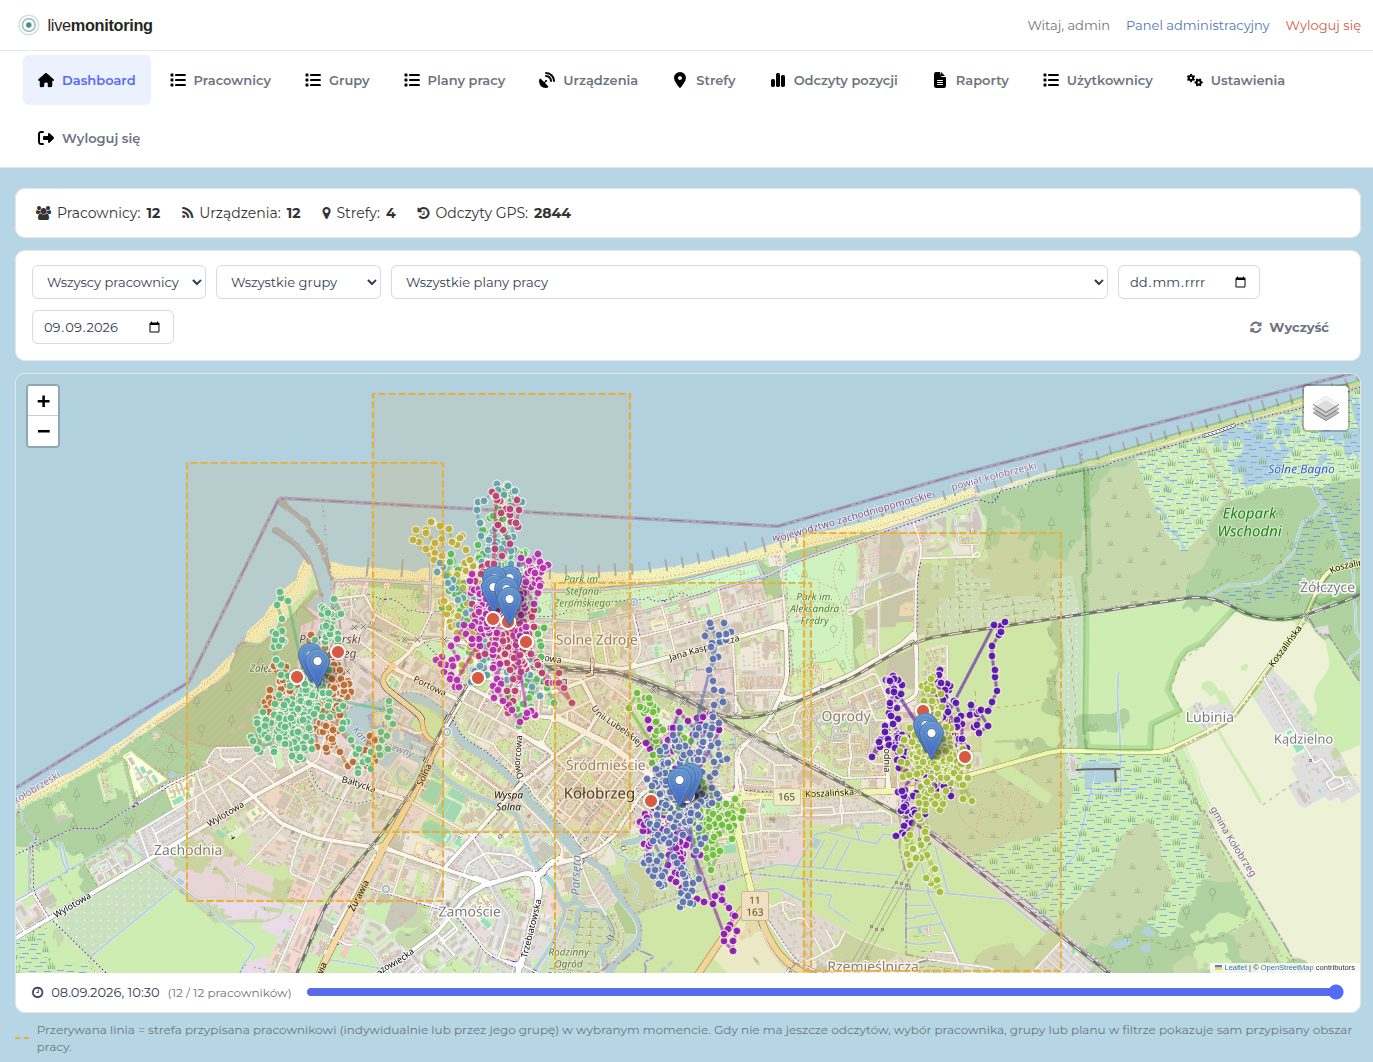Click the livemonitoring logo icon
This screenshot has width=1373, height=1062.
click(x=29, y=25)
